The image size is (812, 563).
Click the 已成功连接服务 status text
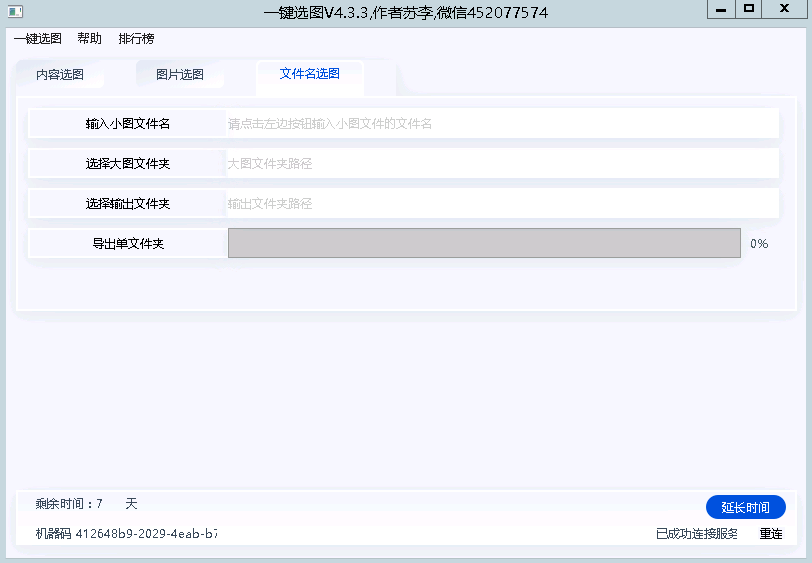(697, 533)
